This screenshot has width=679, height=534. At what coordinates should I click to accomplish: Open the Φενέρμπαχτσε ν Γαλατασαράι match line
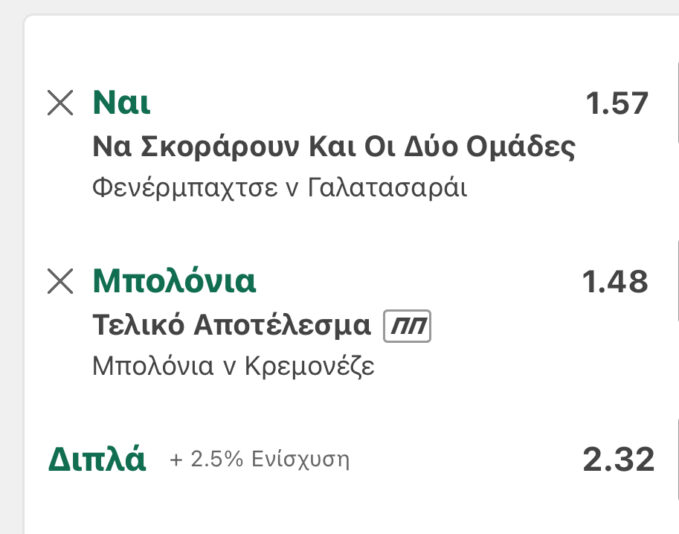point(279,187)
